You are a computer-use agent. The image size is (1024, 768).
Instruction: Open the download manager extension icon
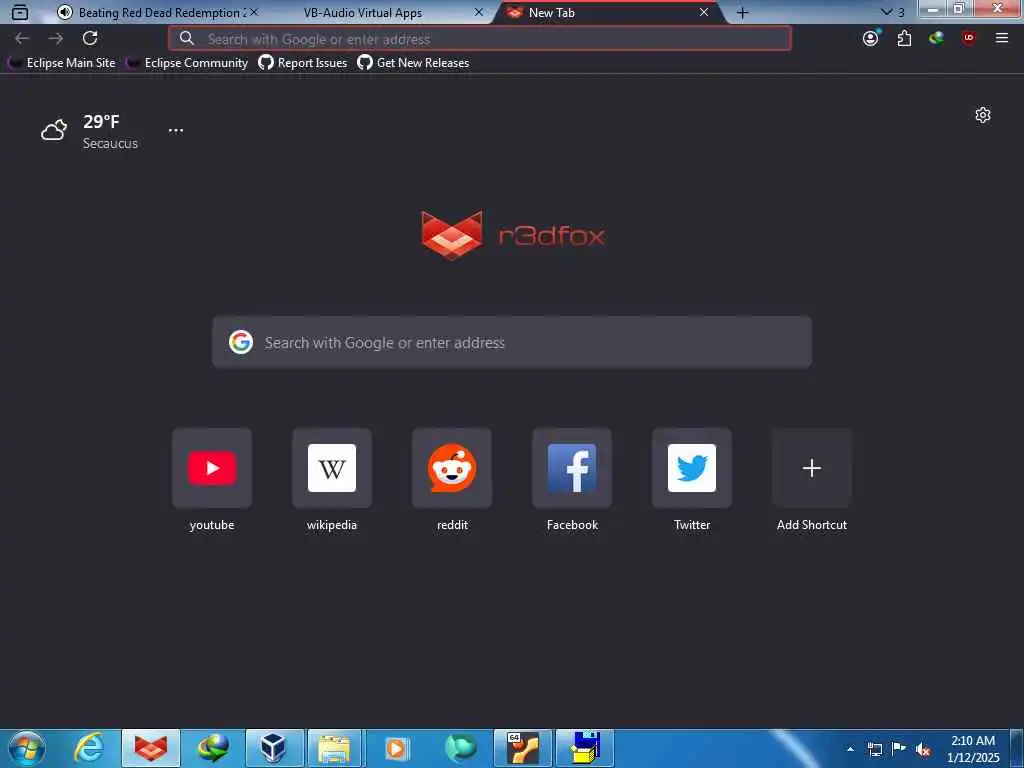pyautogui.click(x=936, y=38)
